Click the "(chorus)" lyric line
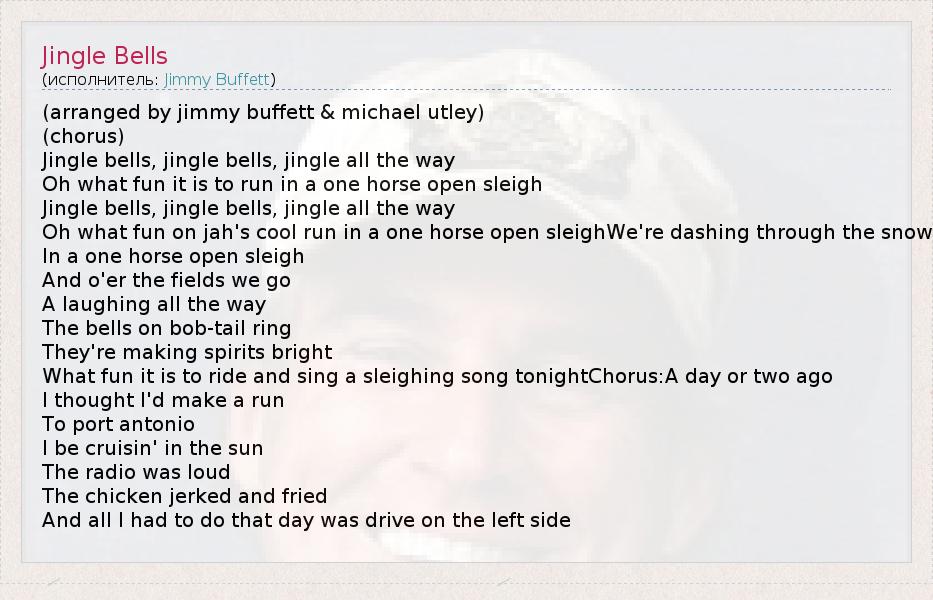Image resolution: width=933 pixels, height=600 pixels. pyautogui.click(x=83, y=136)
